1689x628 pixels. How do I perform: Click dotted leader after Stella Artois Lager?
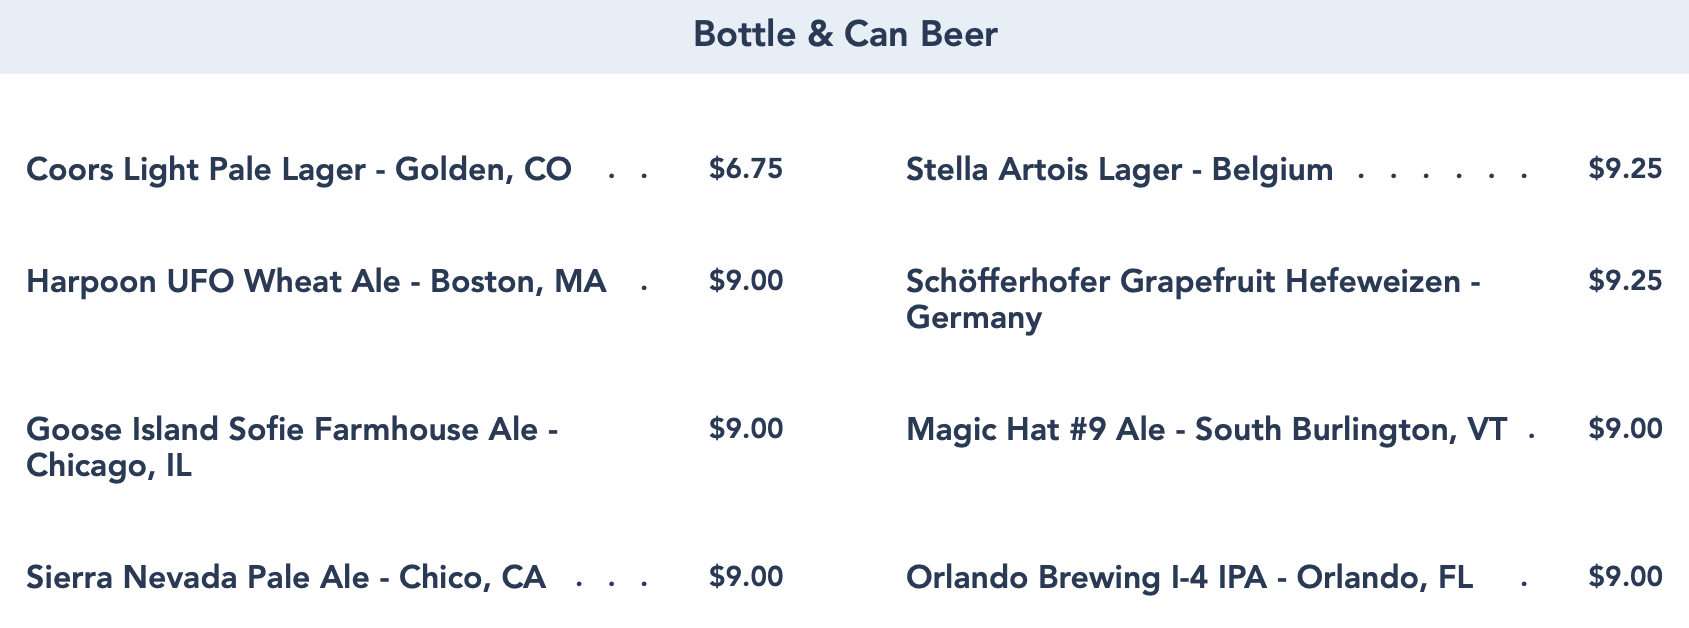(1441, 175)
